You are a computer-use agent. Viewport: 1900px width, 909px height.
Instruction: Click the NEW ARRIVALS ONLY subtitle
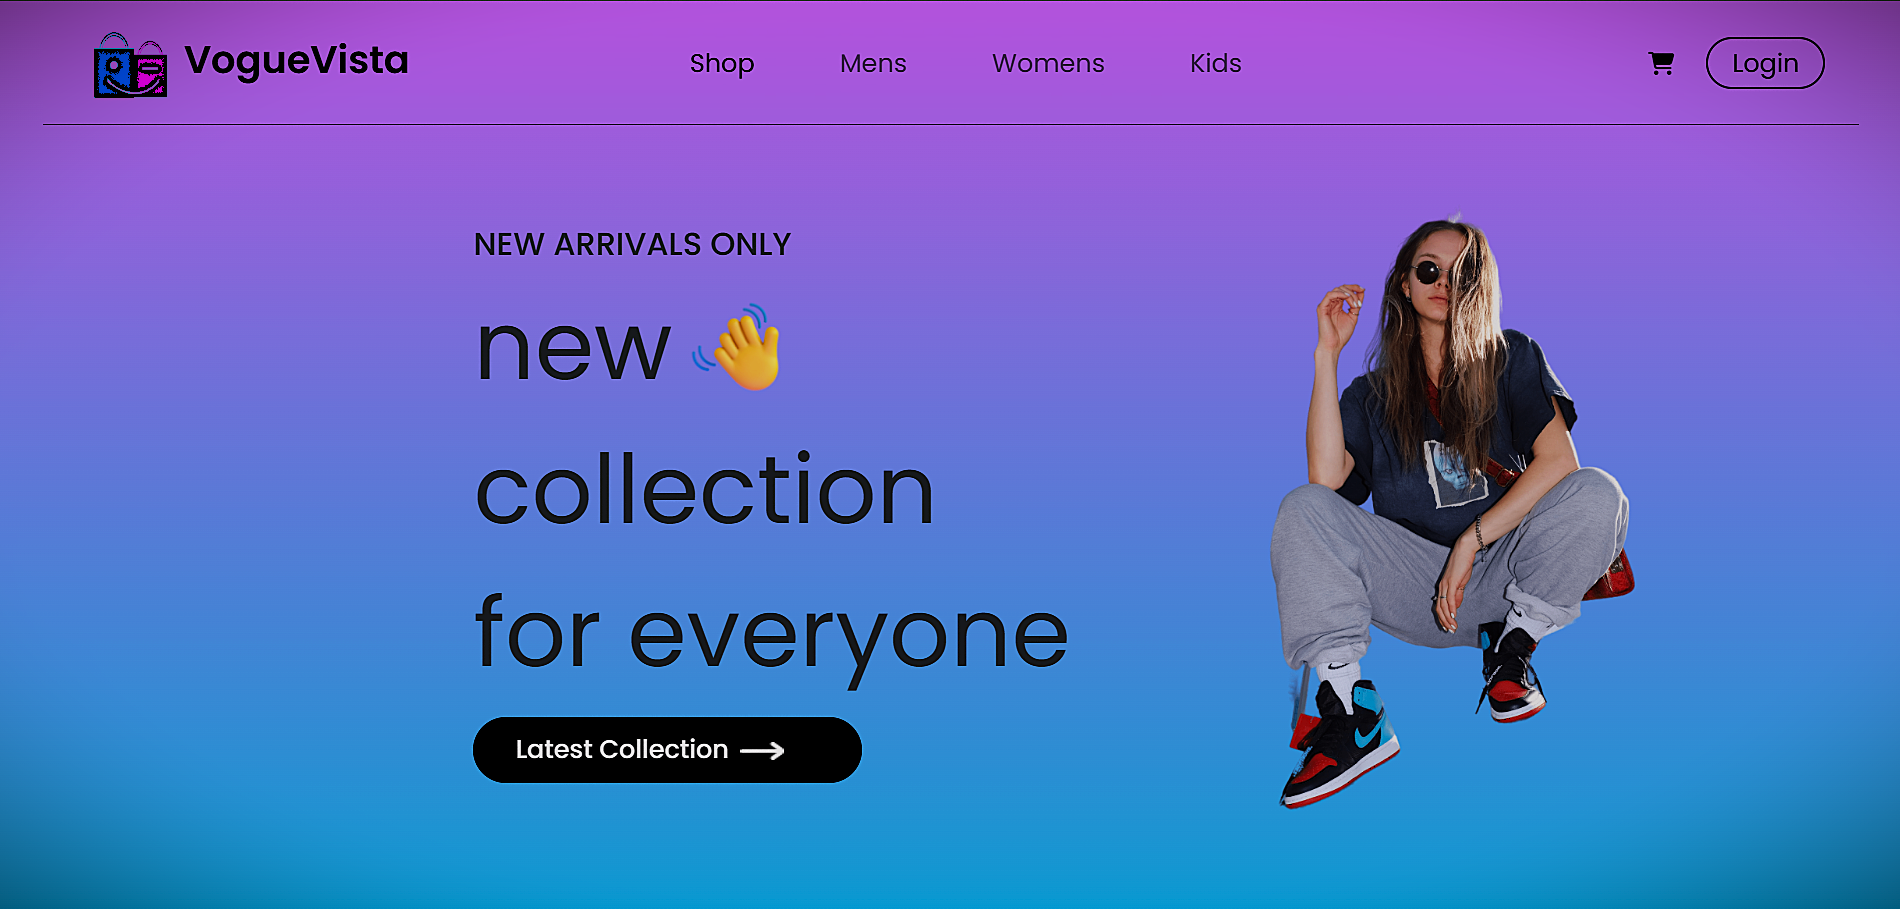pyautogui.click(x=632, y=244)
